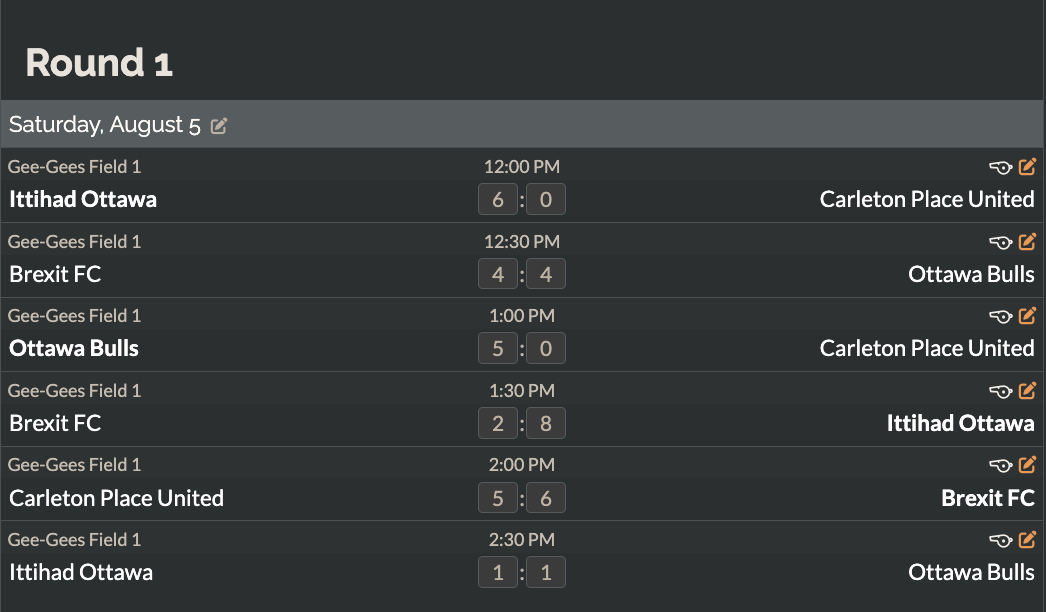1046x612 pixels.
Task: Open edit icon for 1:30 PM match
Action: click(x=1027, y=390)
